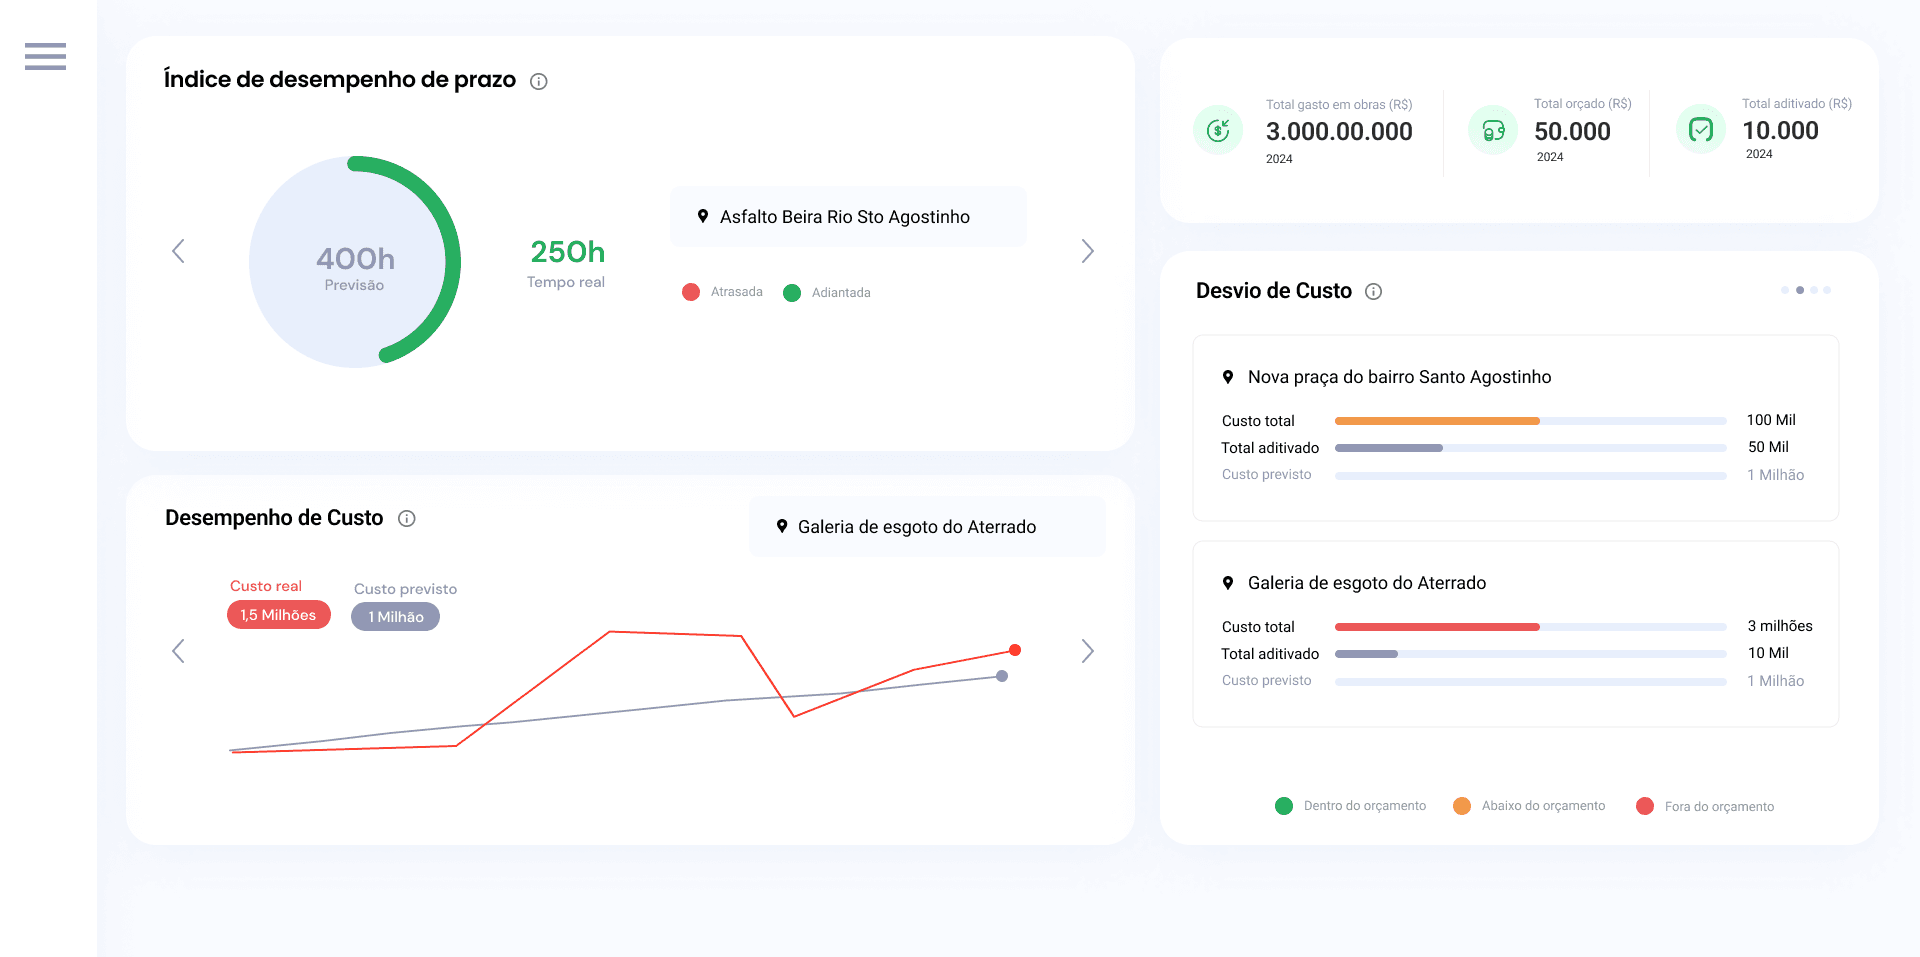Click the red endpoint of custo real line
Viewport: 1920px width, 957px height.
[x=1015, y=650]
